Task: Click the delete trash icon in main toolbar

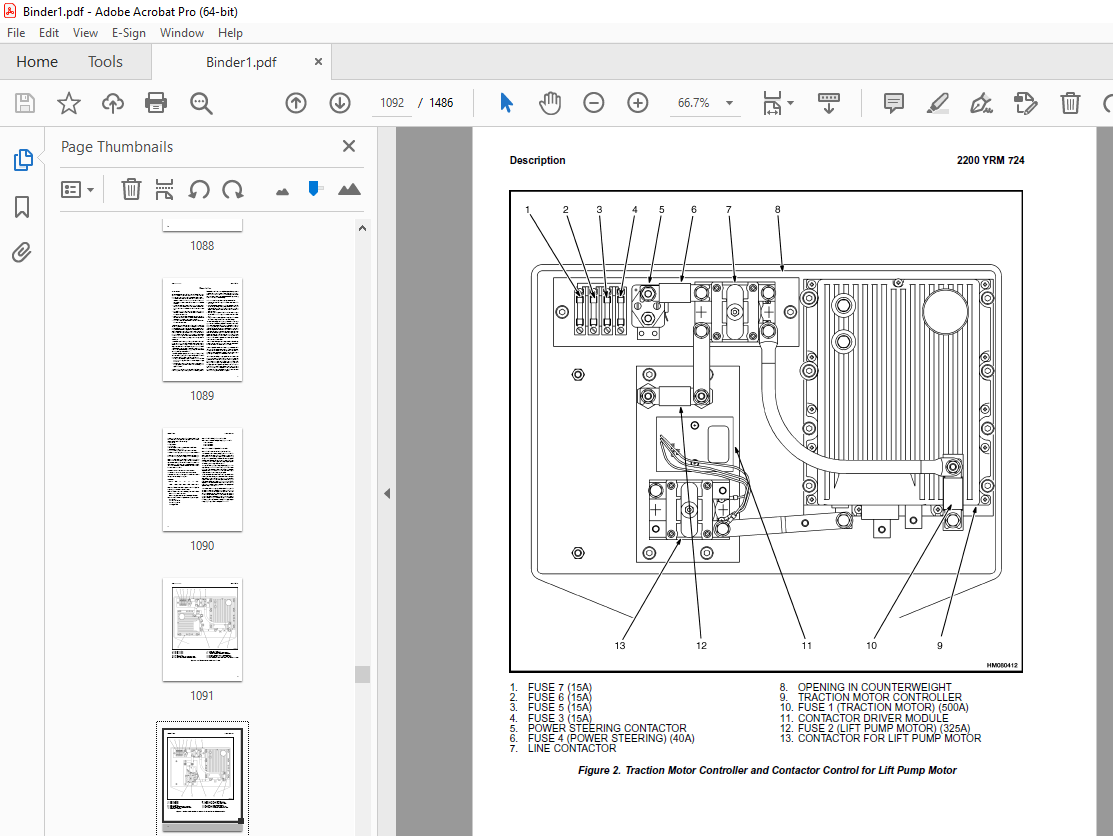Action: [x=1070, y=103]
